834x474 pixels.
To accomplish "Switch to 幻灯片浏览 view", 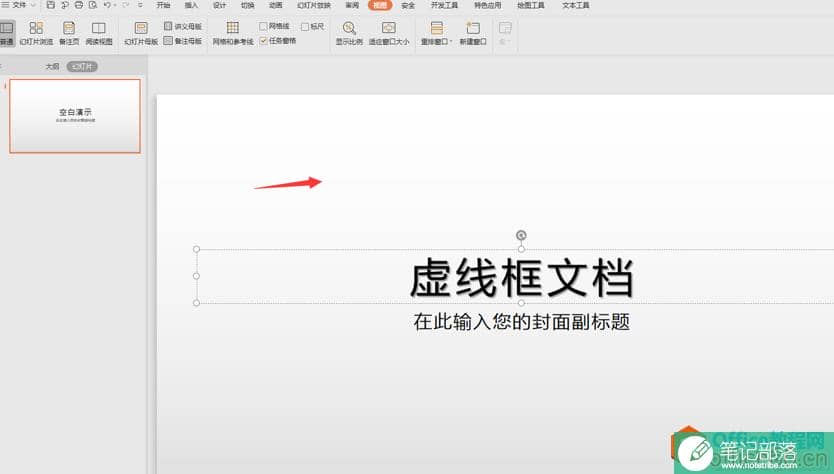I will 36,33.
